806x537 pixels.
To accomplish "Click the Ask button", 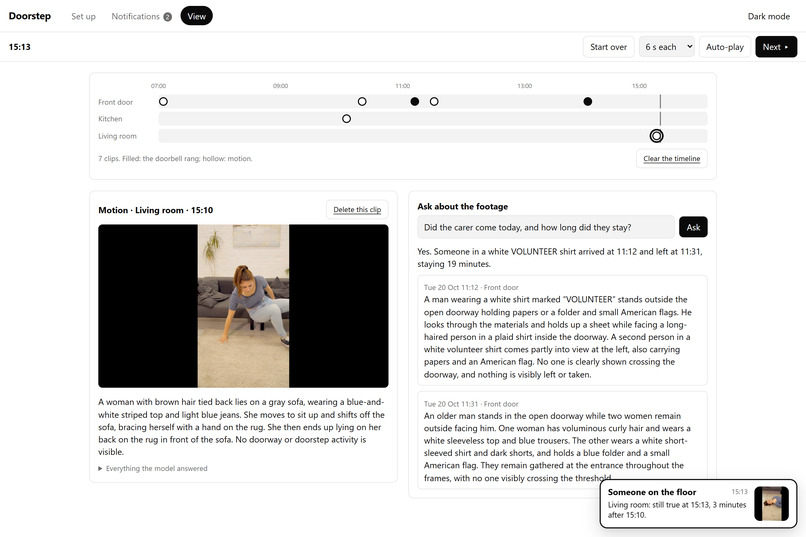I will click(693, 227).
